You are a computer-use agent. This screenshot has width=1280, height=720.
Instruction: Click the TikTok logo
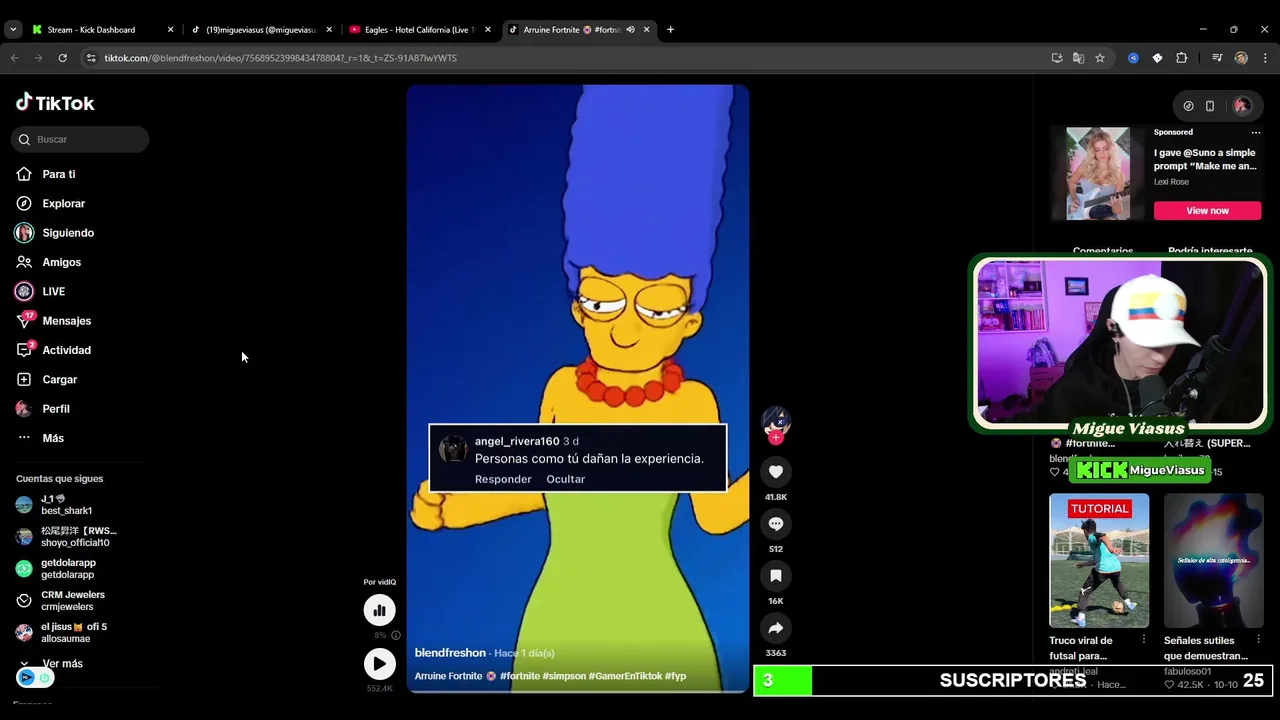click(55, 102)
